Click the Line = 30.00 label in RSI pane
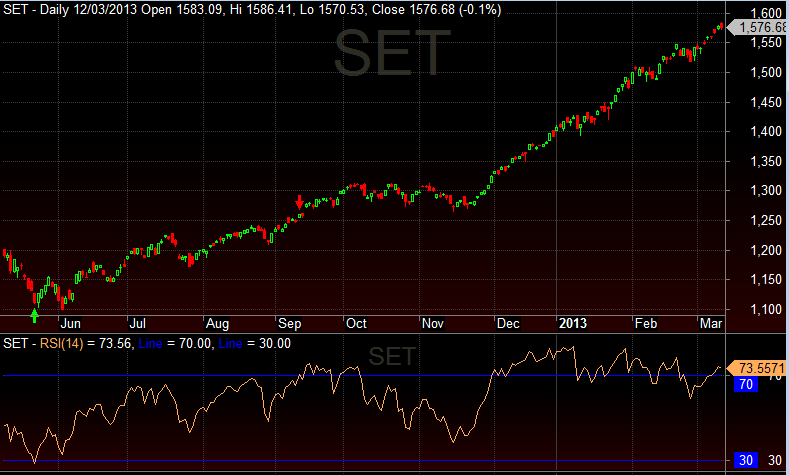 click(255, 344)
